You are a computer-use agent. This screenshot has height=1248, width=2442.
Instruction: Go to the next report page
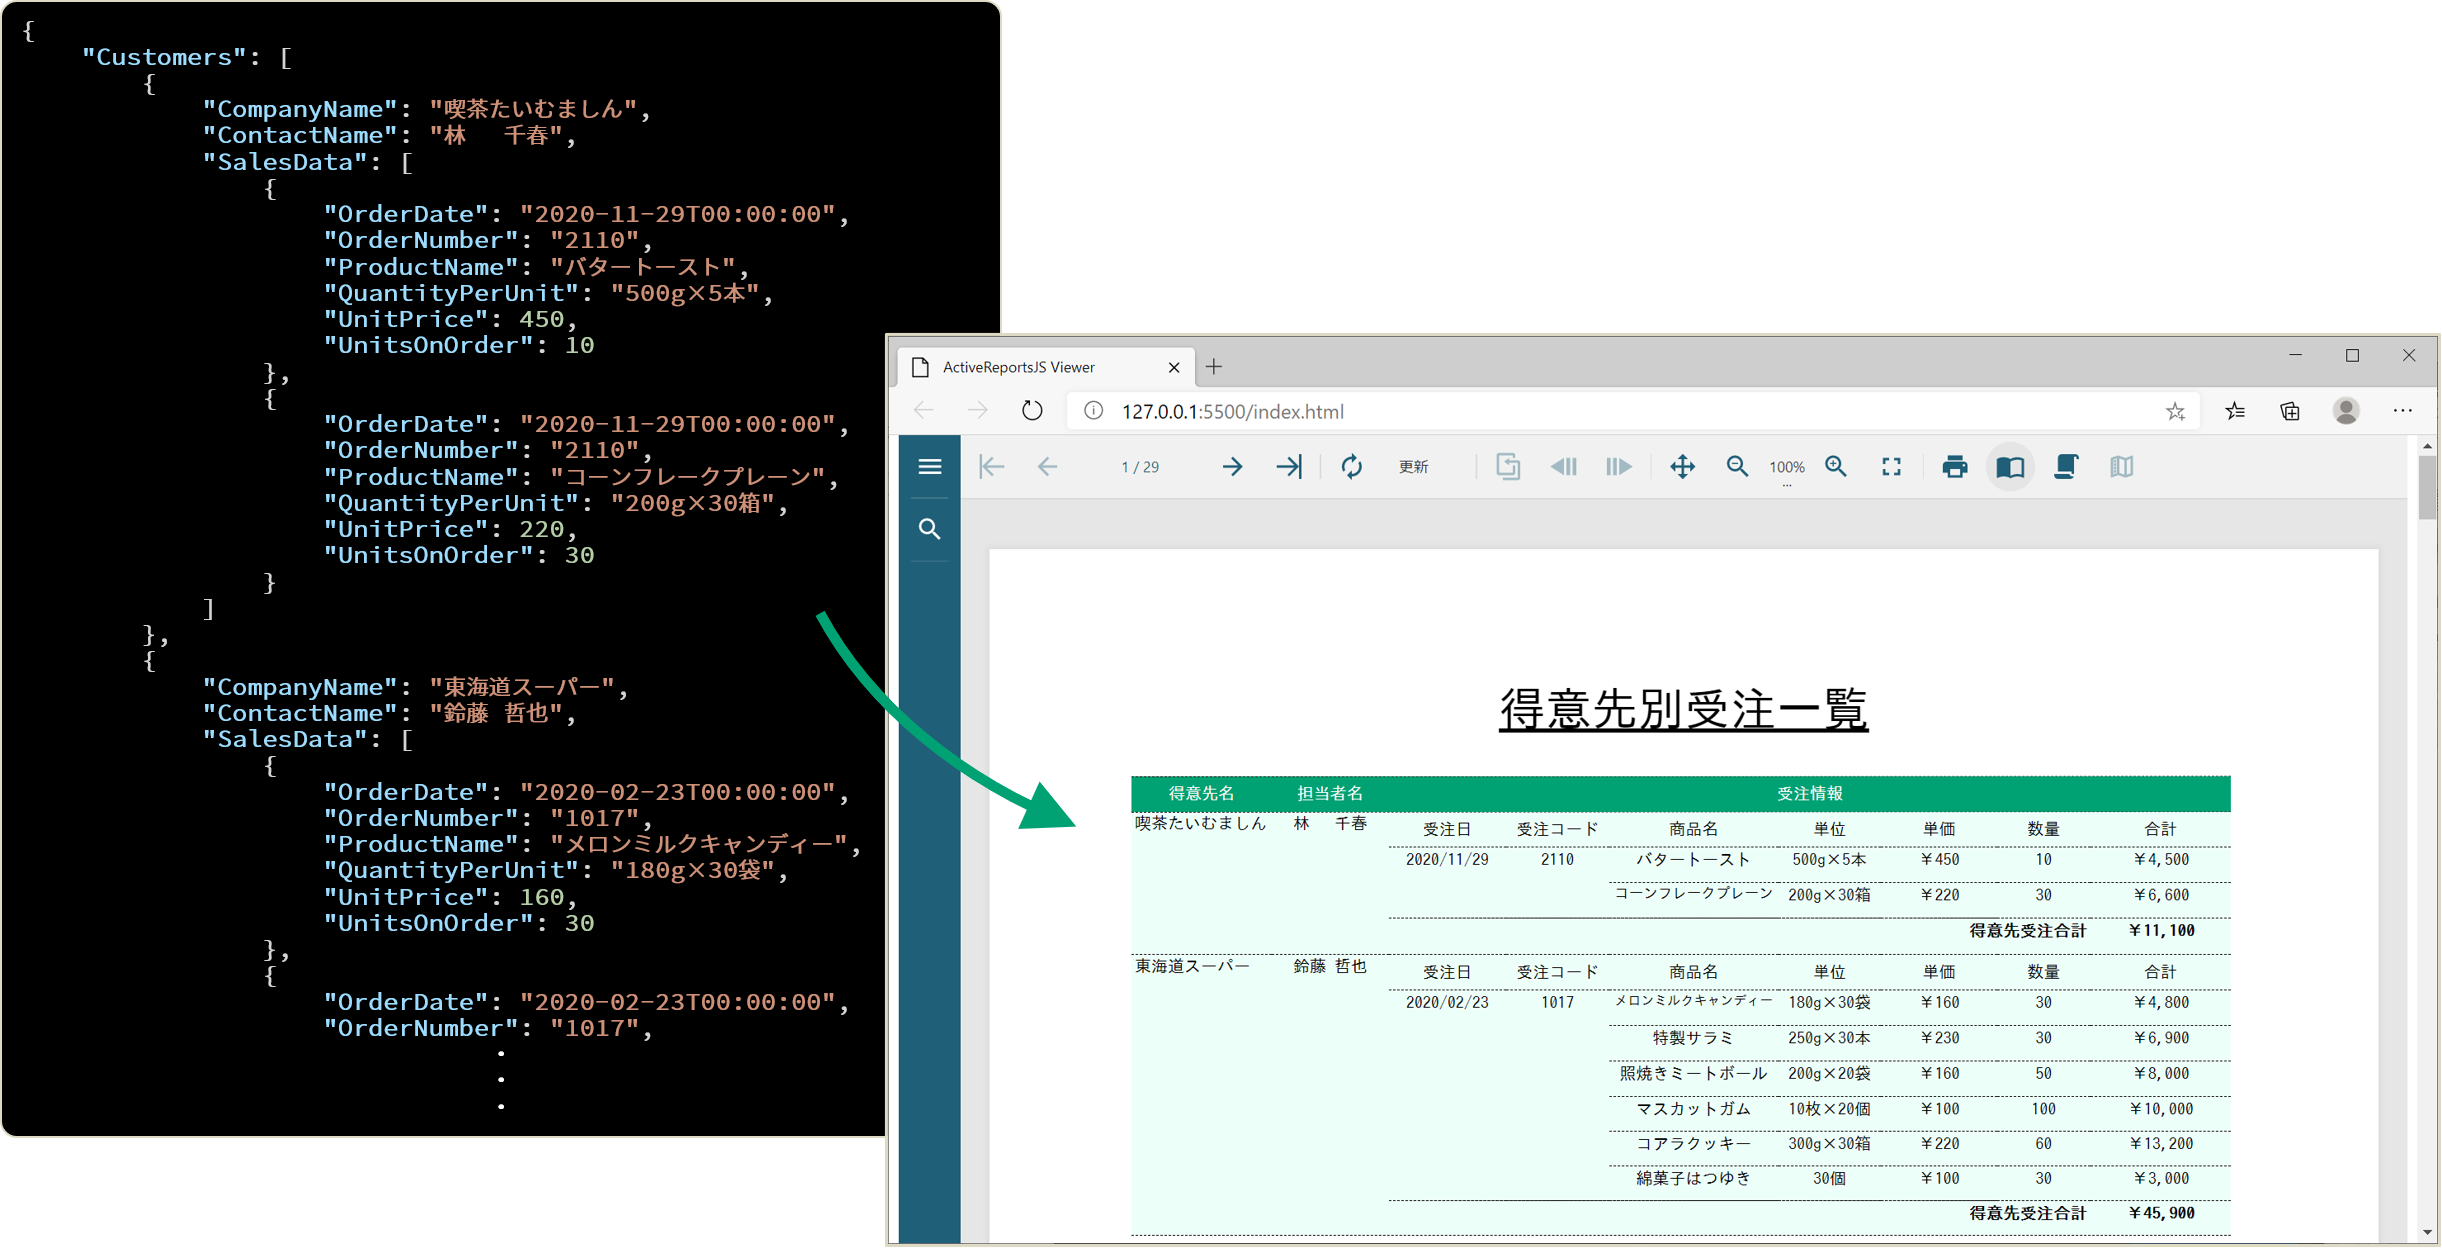coord(1232,467)
